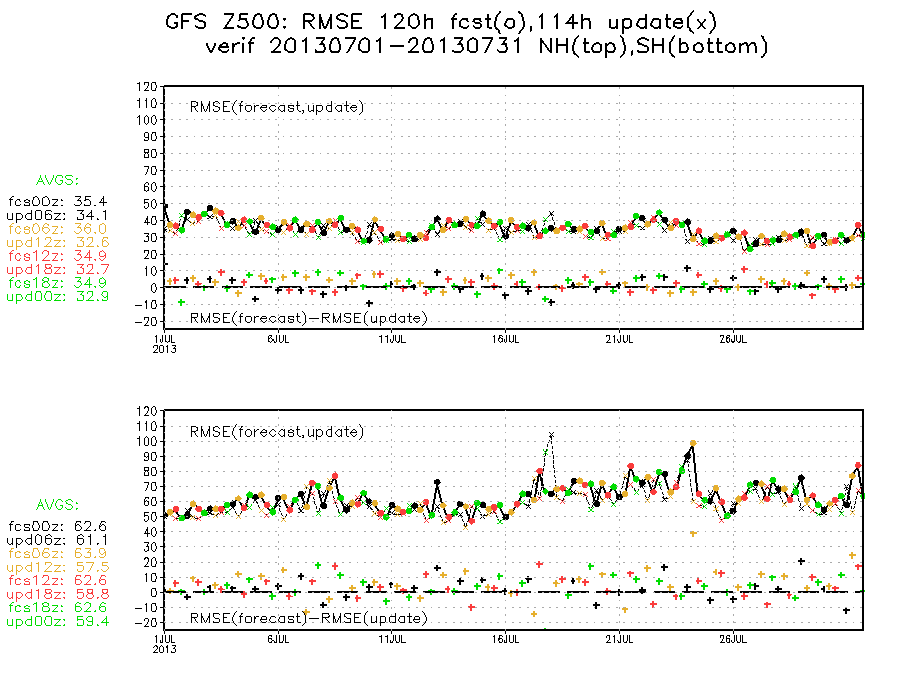This screenshot has height=690, width=905.
Task: Click the '16JUL' tick label under bottom chart
Action: pyautogui.click(x=506, y=639)
